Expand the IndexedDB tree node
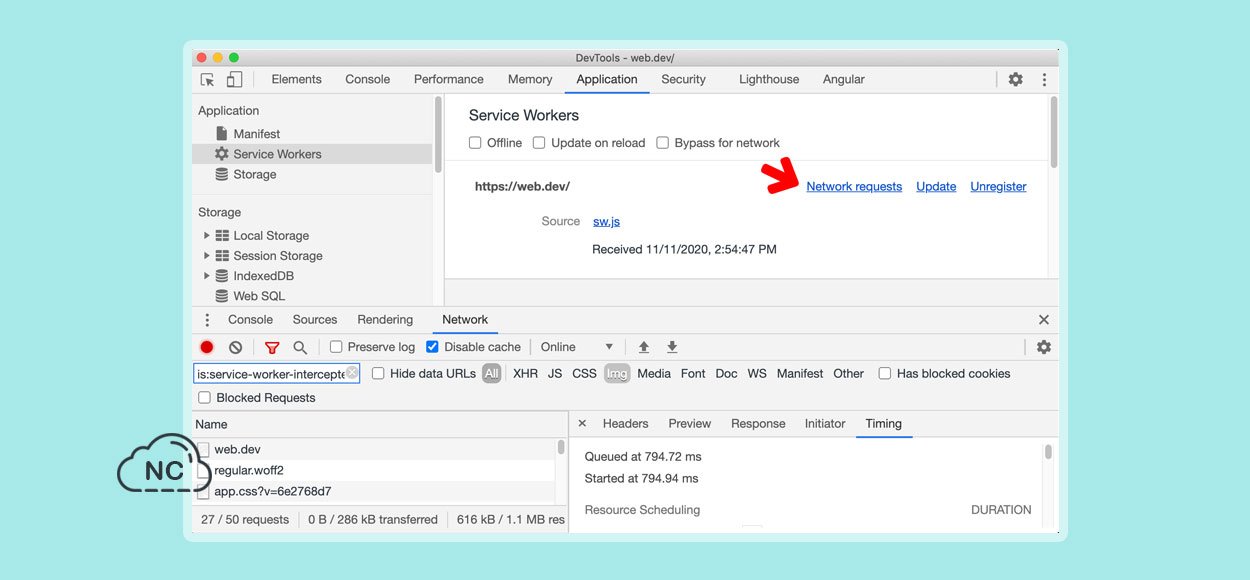The height and width of the screenshot is (580, 1250). [x=207, y=276]
